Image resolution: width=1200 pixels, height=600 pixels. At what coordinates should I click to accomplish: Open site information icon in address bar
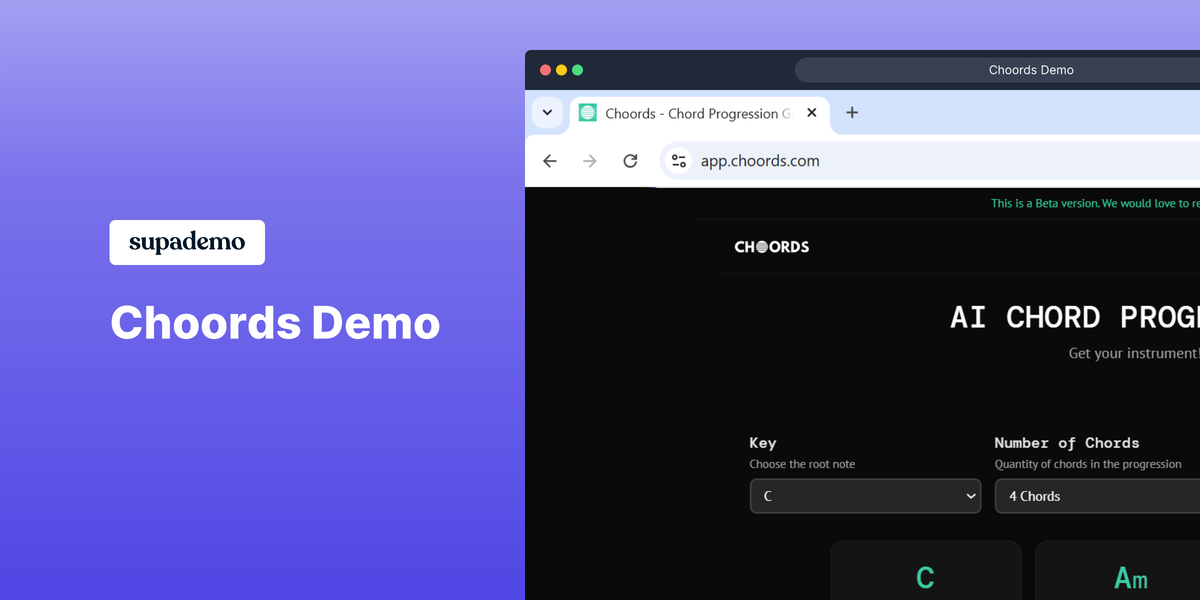[x=679, y=161]
